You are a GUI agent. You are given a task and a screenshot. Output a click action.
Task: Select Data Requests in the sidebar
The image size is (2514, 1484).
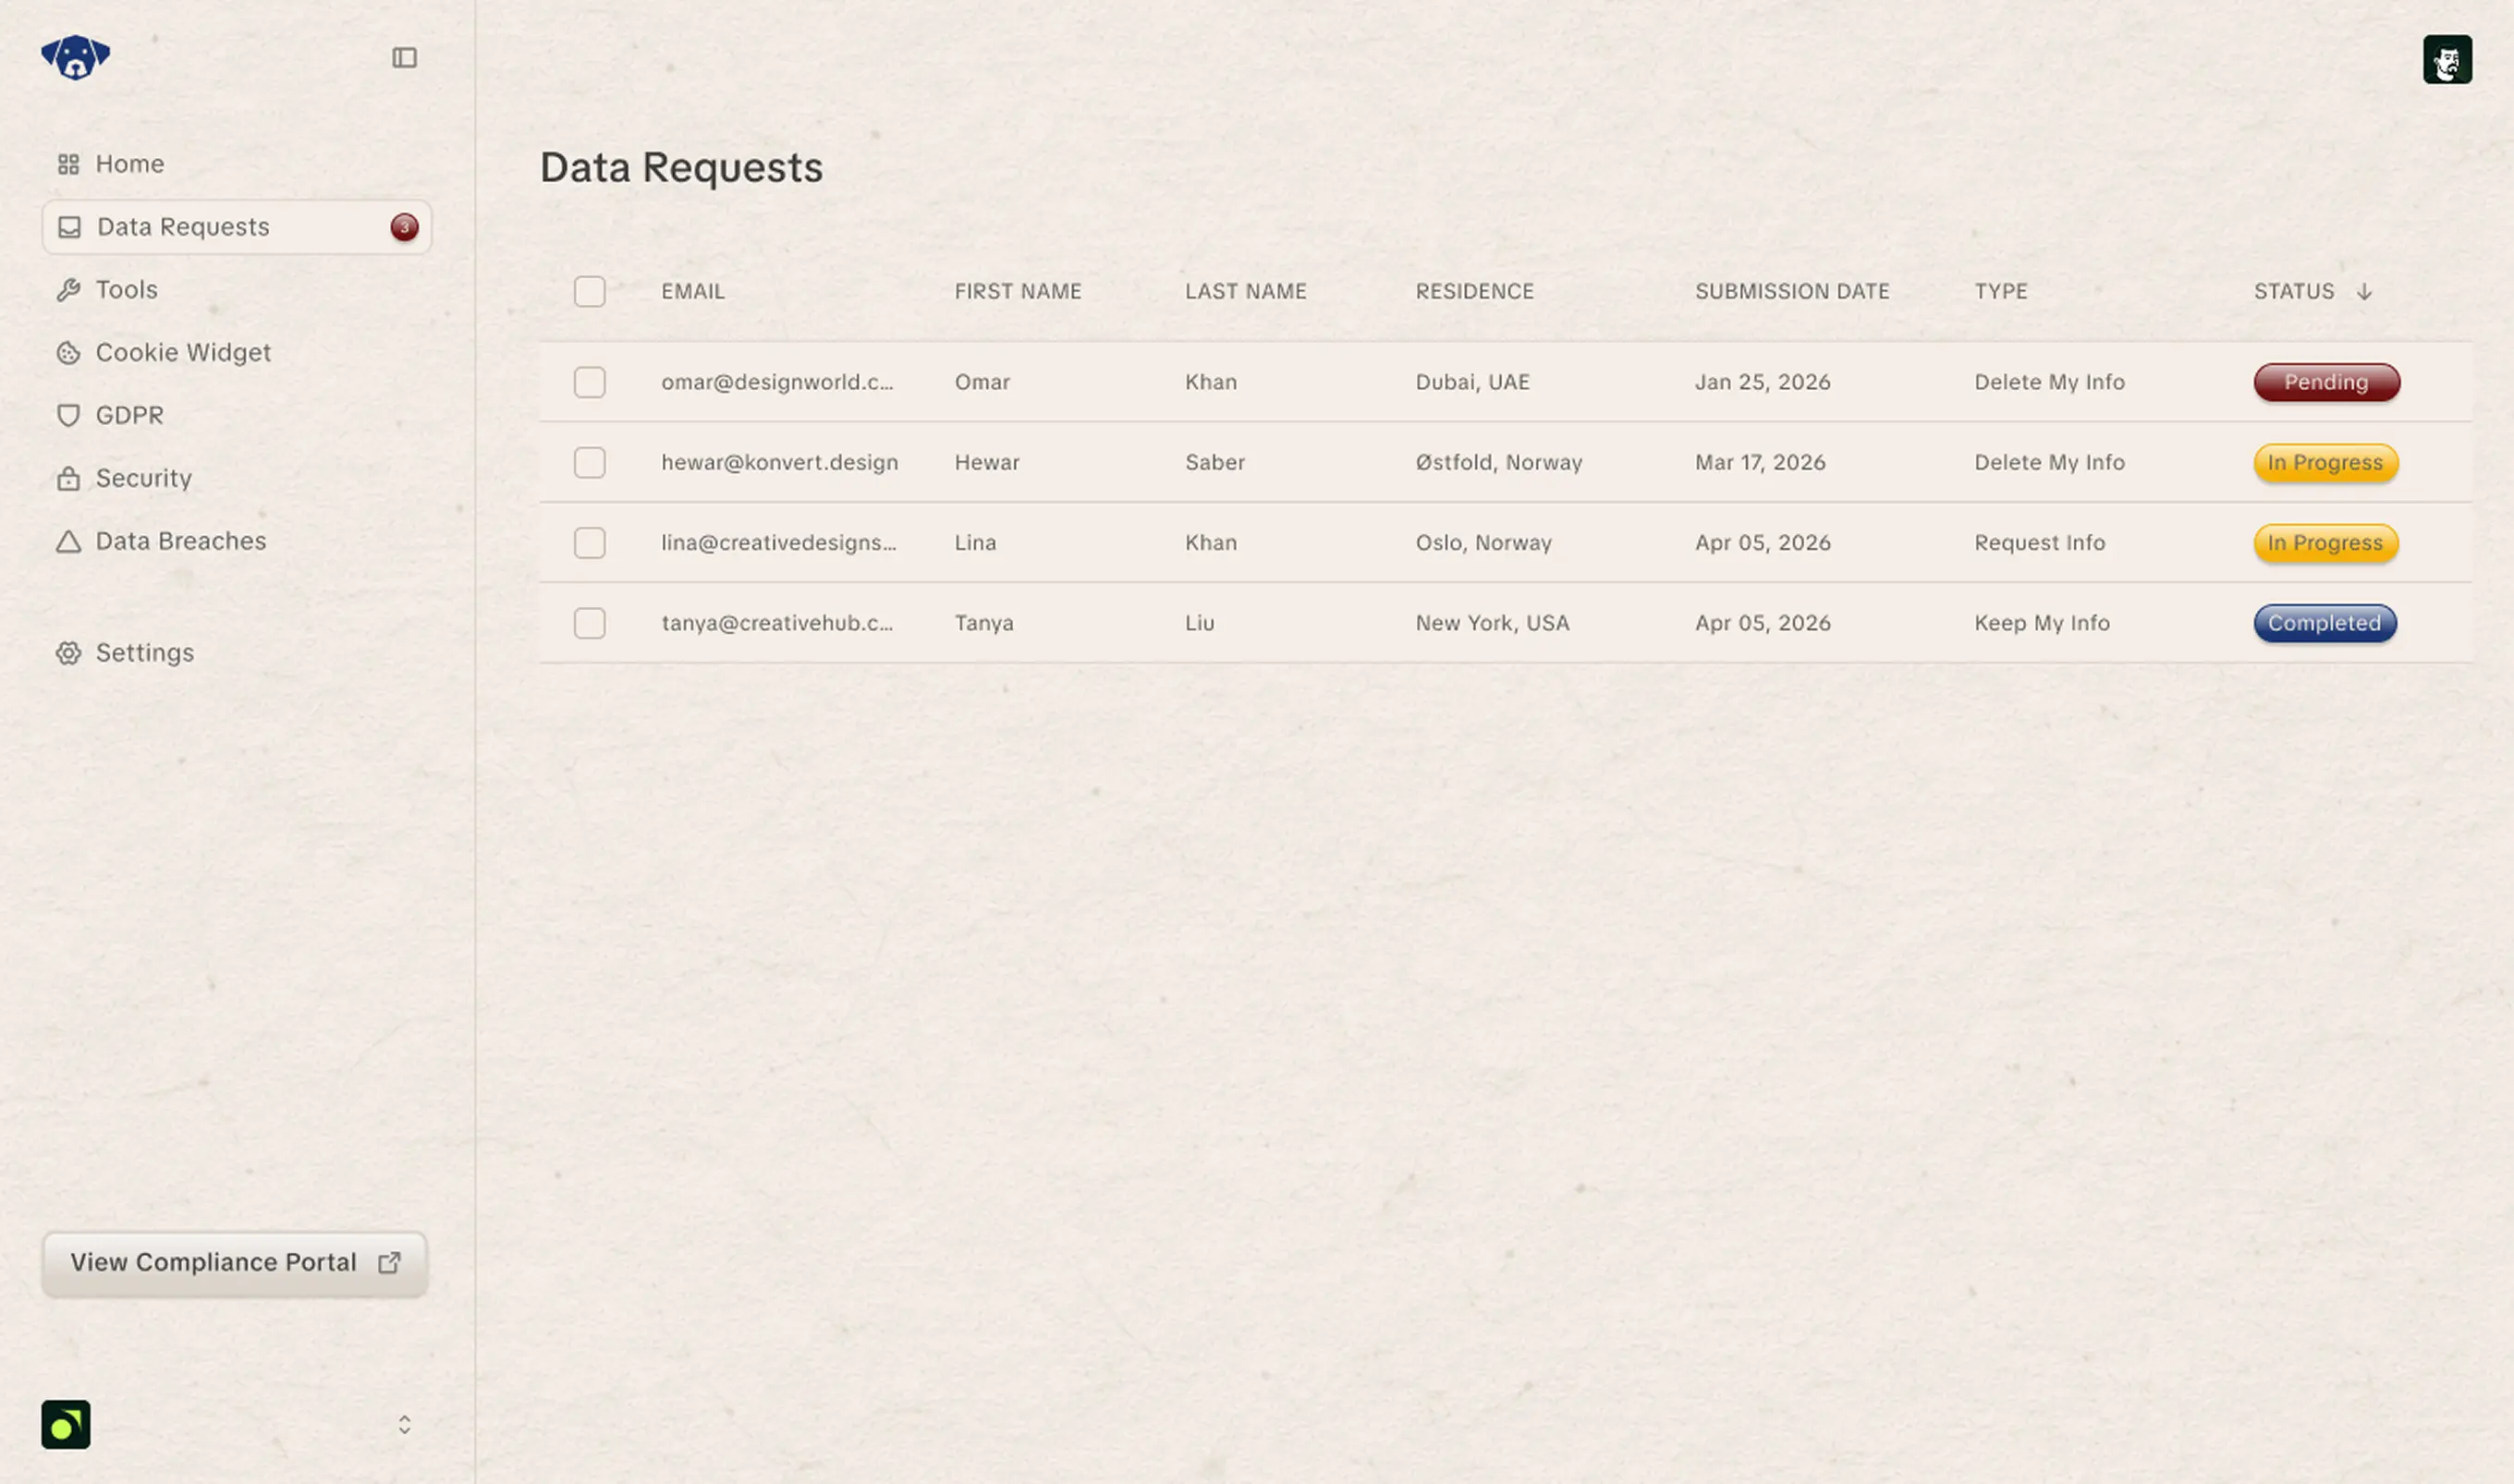coord(182,226)
